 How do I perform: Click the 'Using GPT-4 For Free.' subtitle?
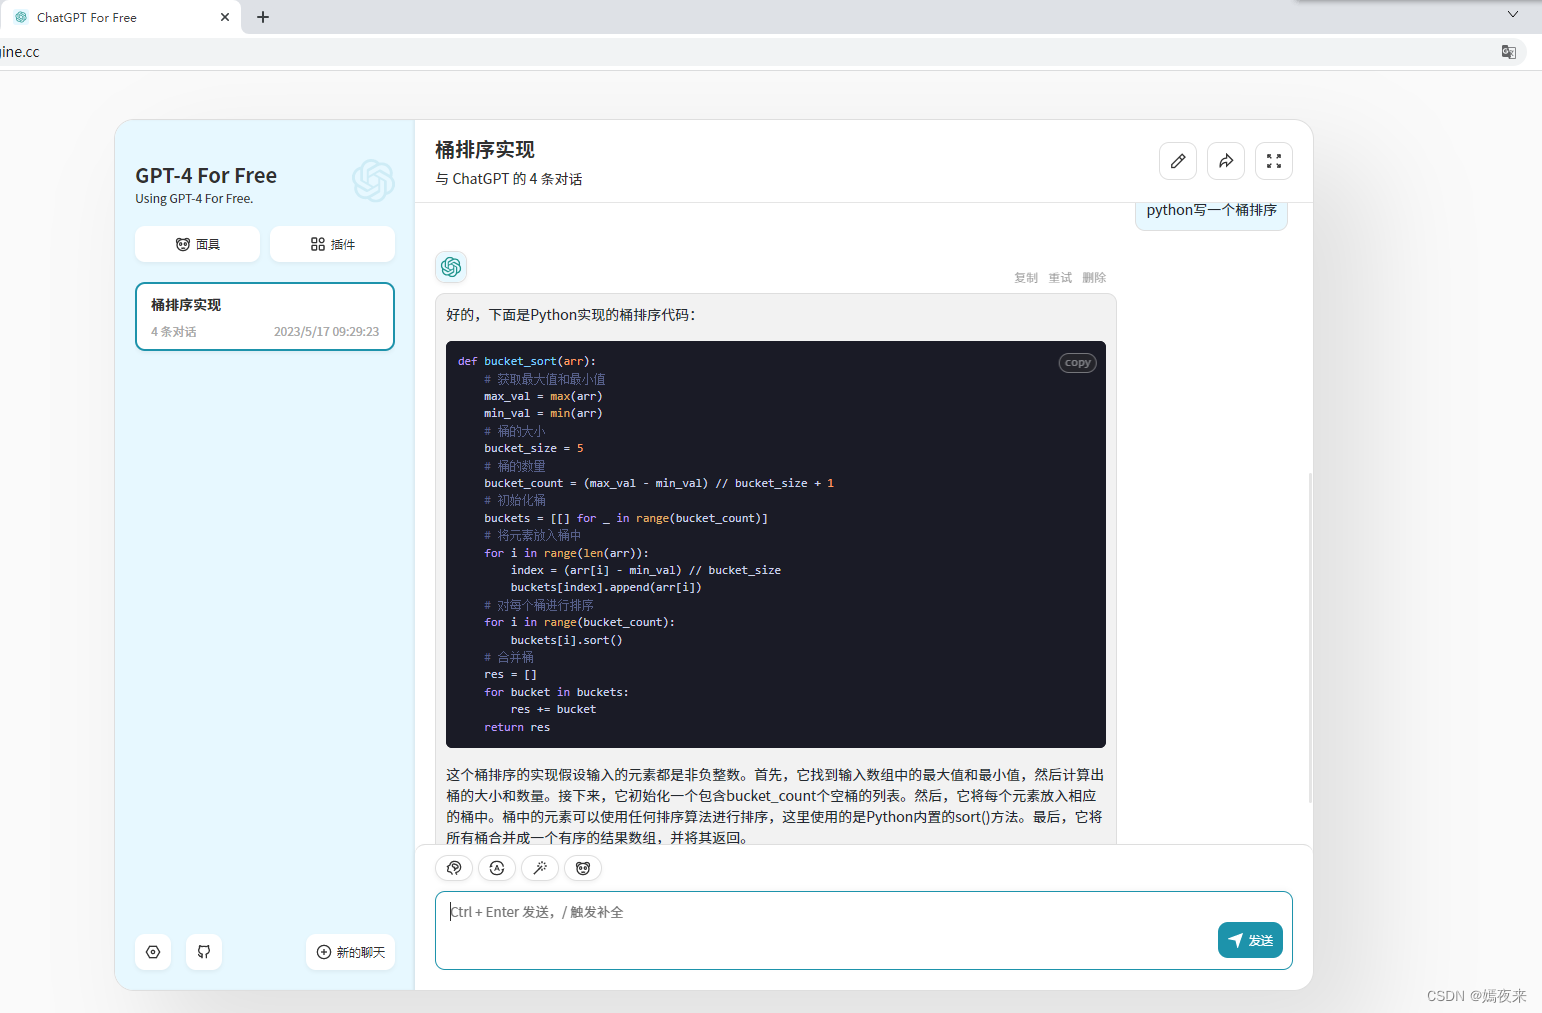point(194,199)
